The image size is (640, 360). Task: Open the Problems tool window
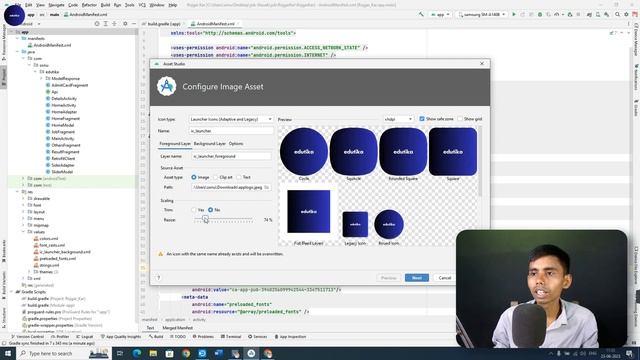[x=203, y=337]
